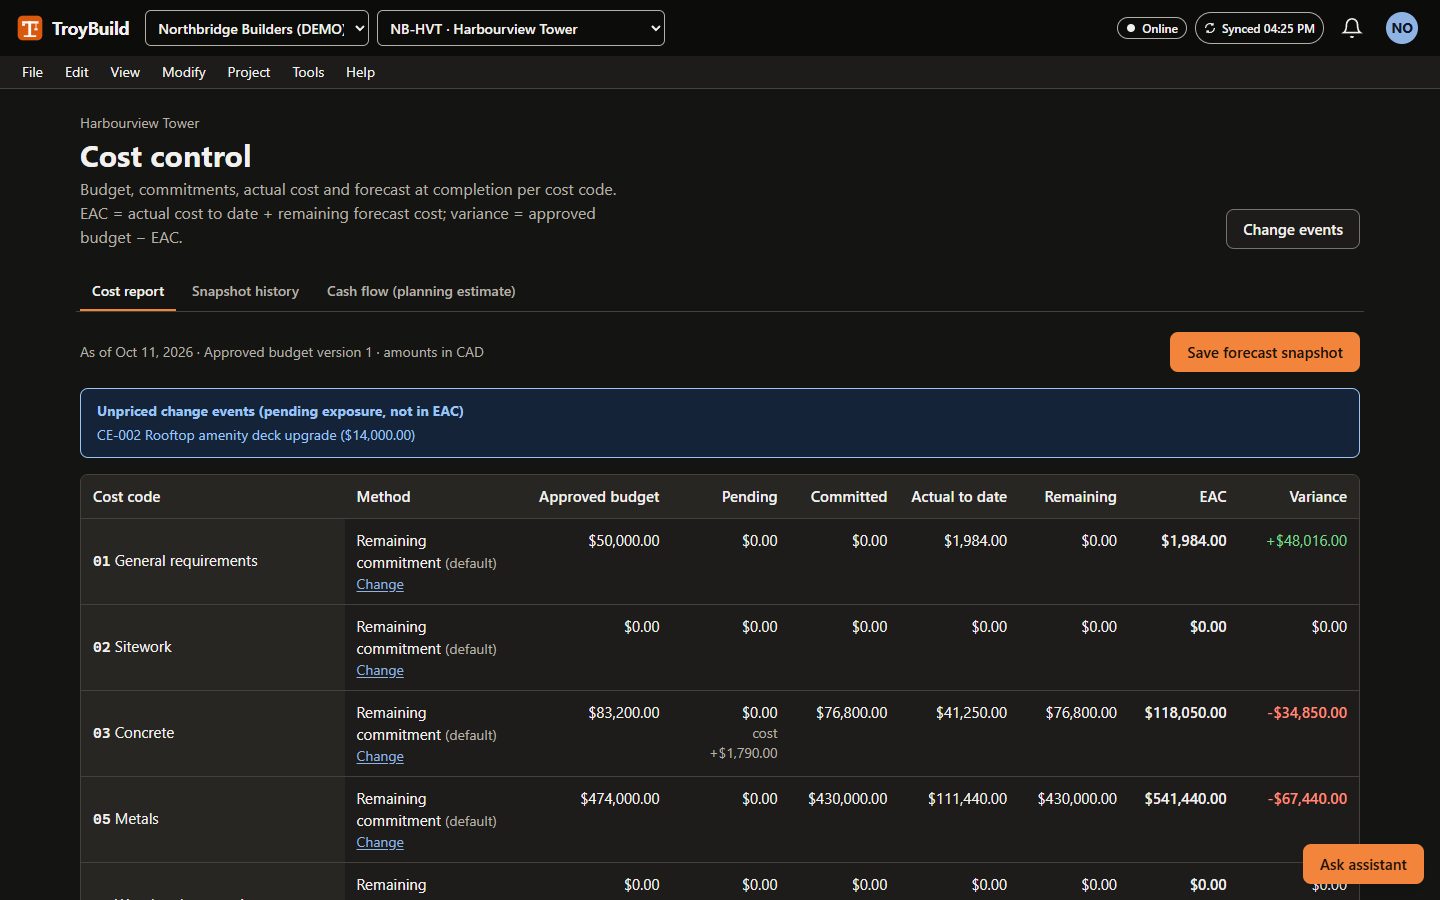Switch to the Snapshot history tab
This screenshot has width=1440, height=900.
click(245, 291)
